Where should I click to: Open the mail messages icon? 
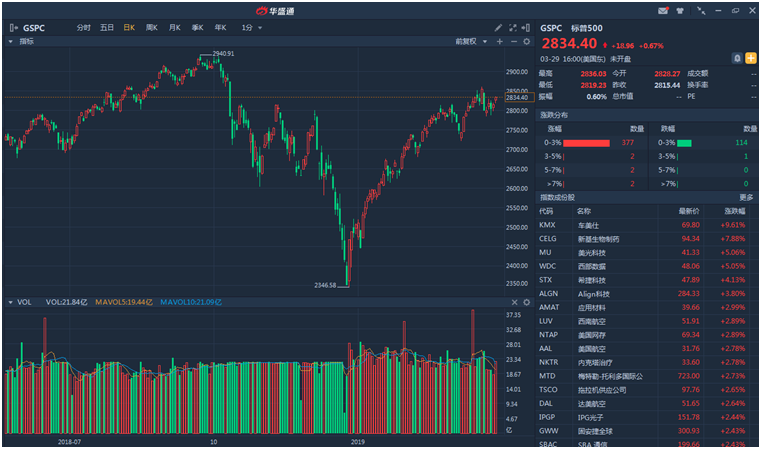663,11
